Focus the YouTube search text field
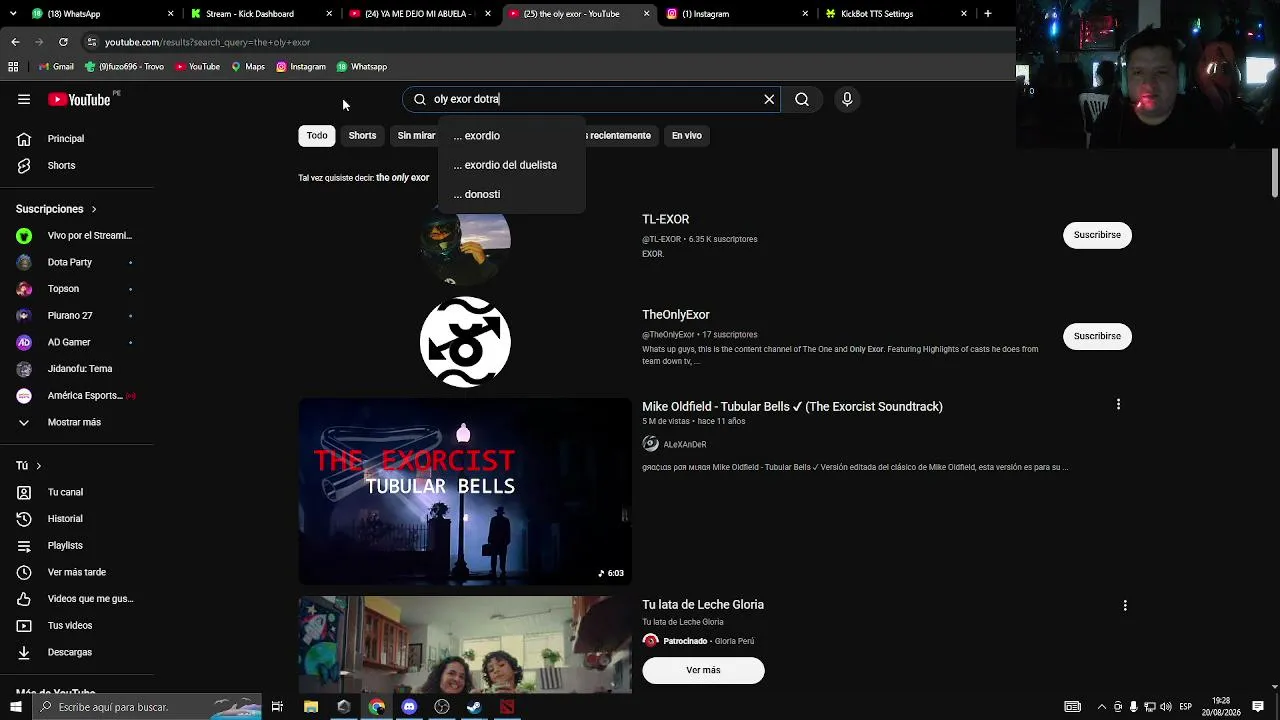1280x720 pixels. point(593,99)
